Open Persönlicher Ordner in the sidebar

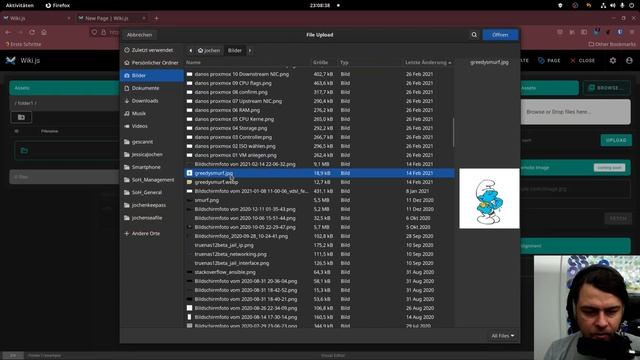[x=152, y=62]
